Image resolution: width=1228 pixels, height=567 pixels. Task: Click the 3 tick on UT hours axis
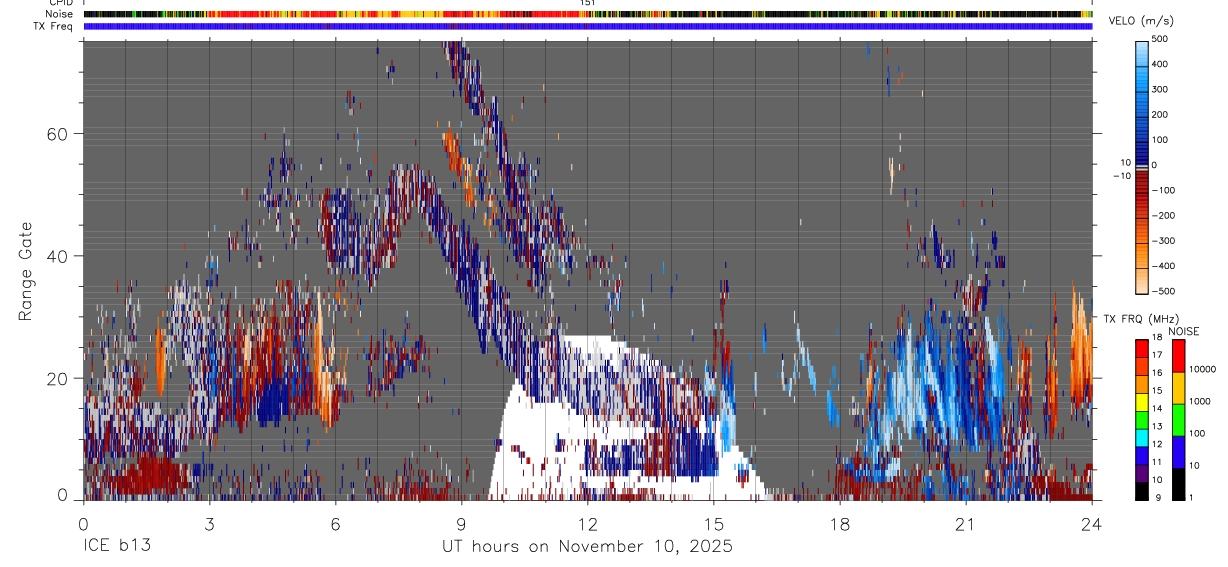click(210, 523)
